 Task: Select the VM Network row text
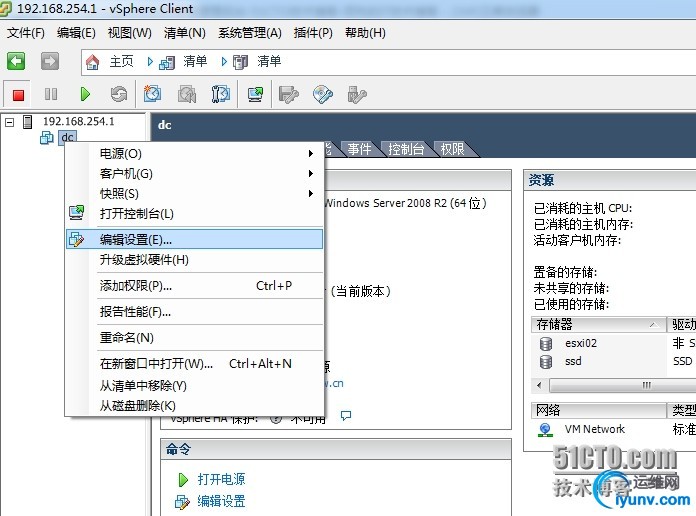point(595,429)
